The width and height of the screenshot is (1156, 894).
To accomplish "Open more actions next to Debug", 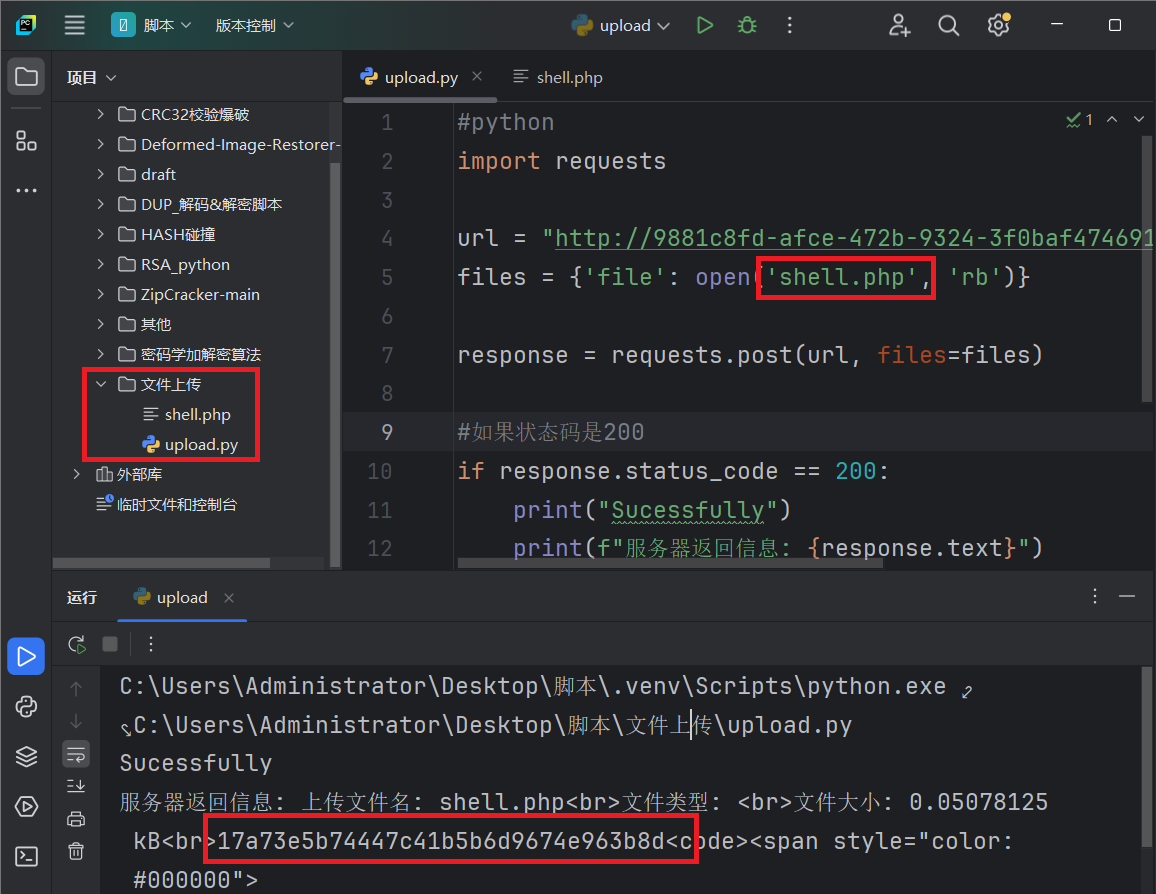I will [x=790, y=25].
